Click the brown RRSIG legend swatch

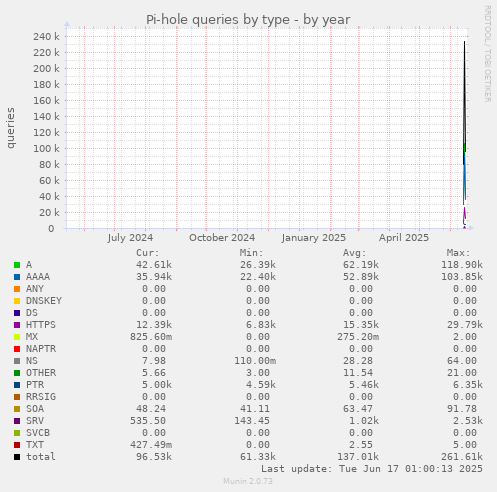pos(17,397)
